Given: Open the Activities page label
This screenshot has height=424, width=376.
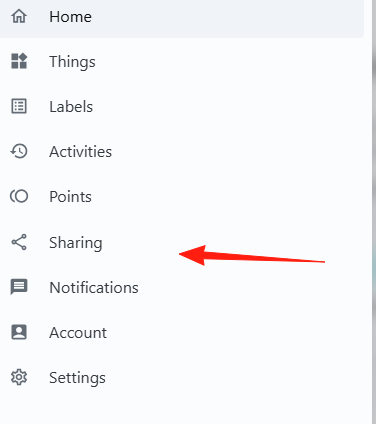Looking at the screenshot, I should [80, 152].
